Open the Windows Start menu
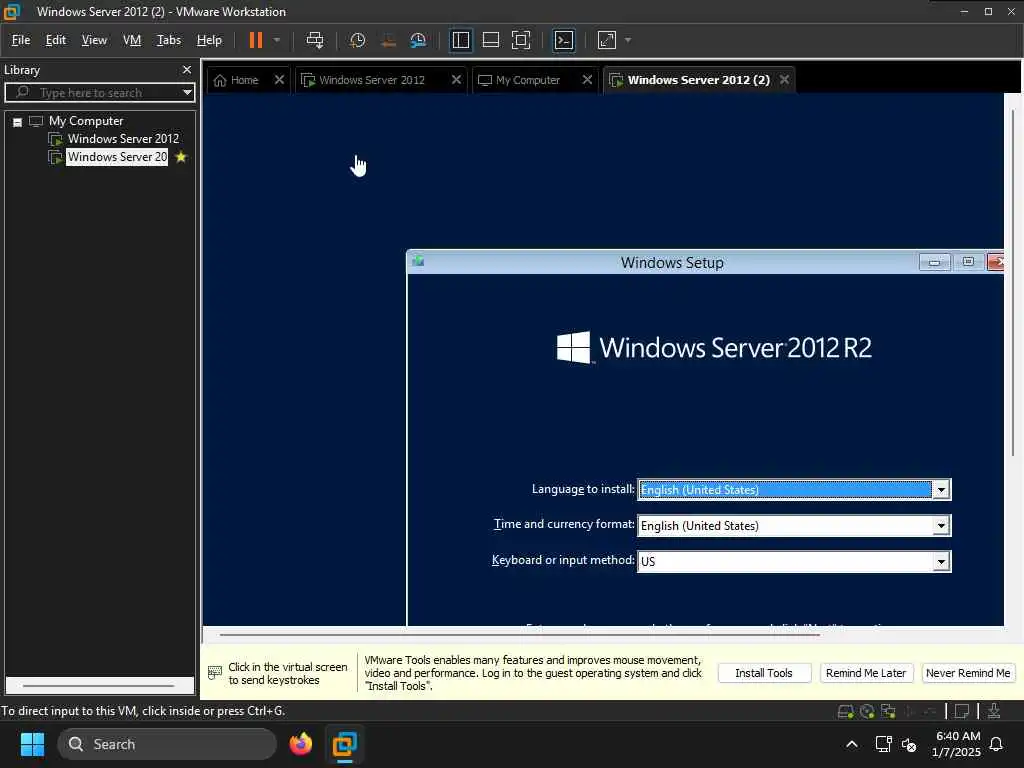Image resolution: width=1024 pixels, height=768 pixels. click(x=32, y=744)
